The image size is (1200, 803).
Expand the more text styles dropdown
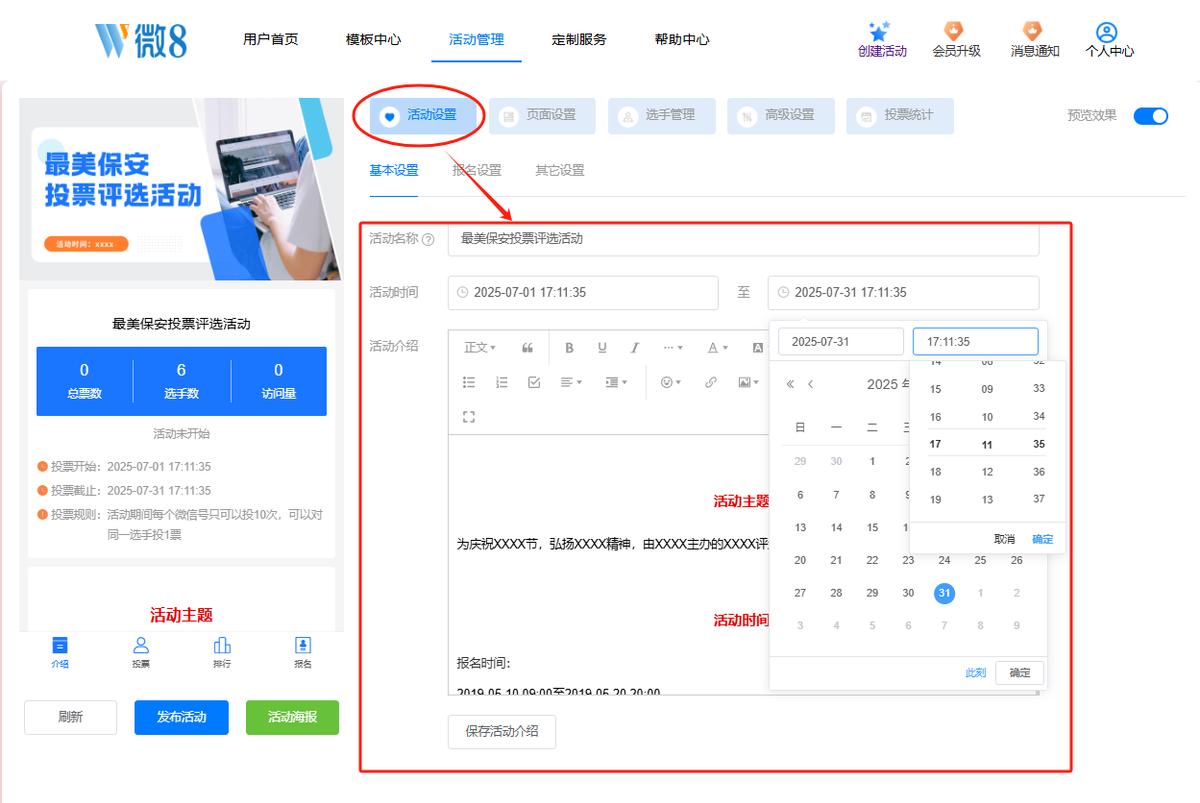pos(673,348)
